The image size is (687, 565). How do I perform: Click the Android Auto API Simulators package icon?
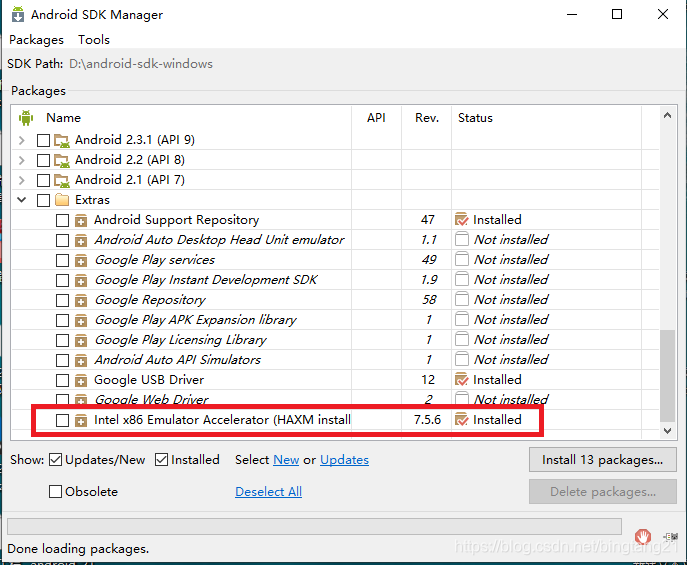pos(81,360)
